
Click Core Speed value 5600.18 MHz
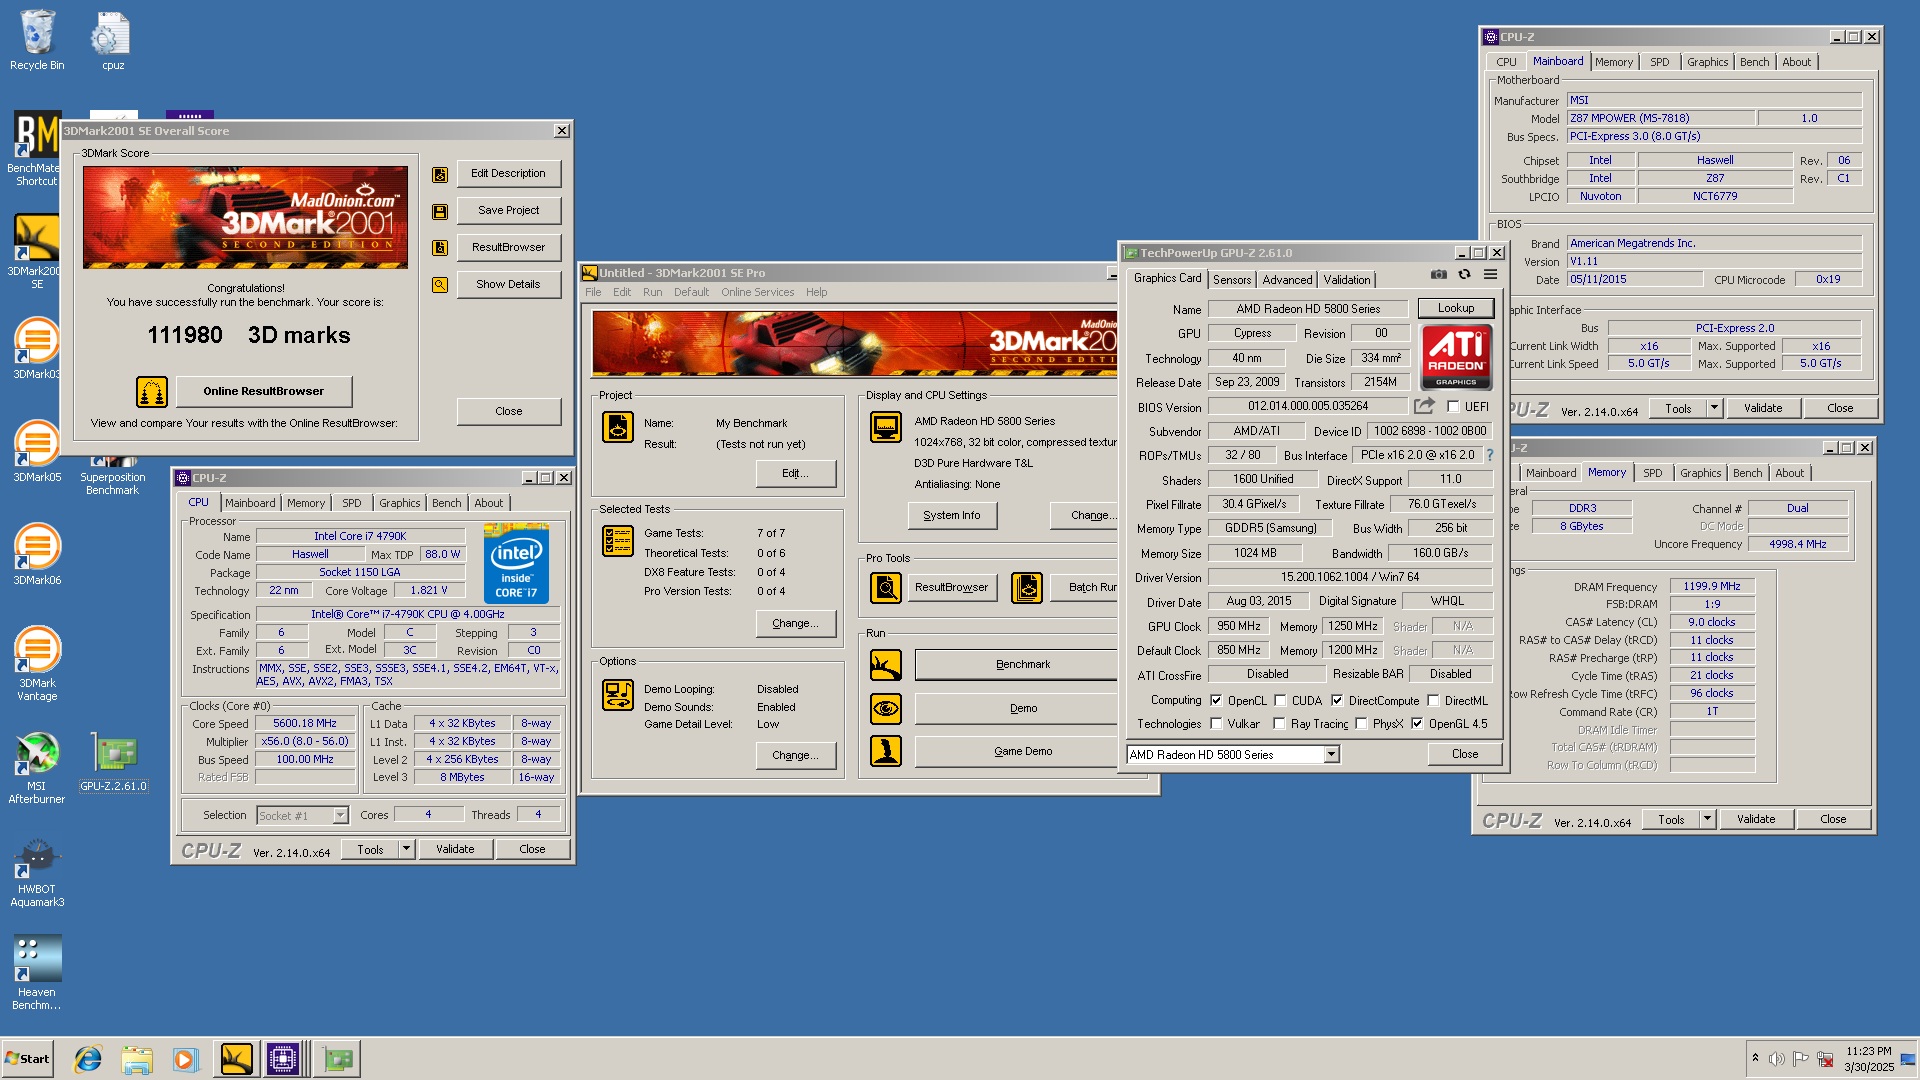[x=305, y=724]
